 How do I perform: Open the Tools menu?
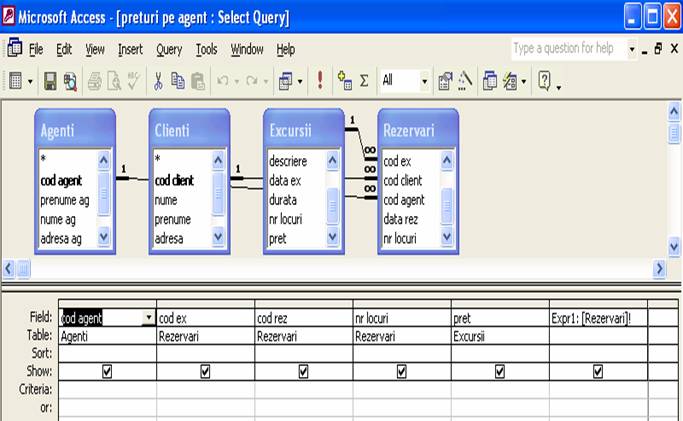pyautogui.click(x=206, y=49)
